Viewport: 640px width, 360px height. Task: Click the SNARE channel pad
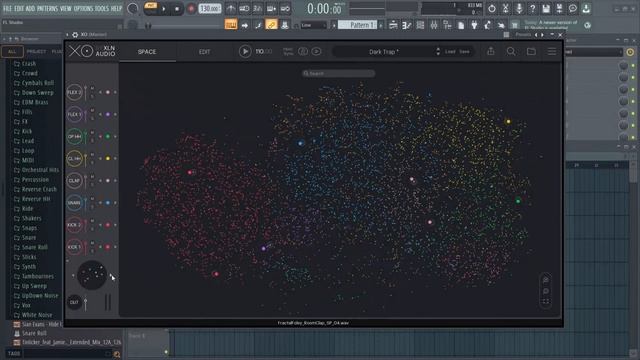tap(74, 203)
